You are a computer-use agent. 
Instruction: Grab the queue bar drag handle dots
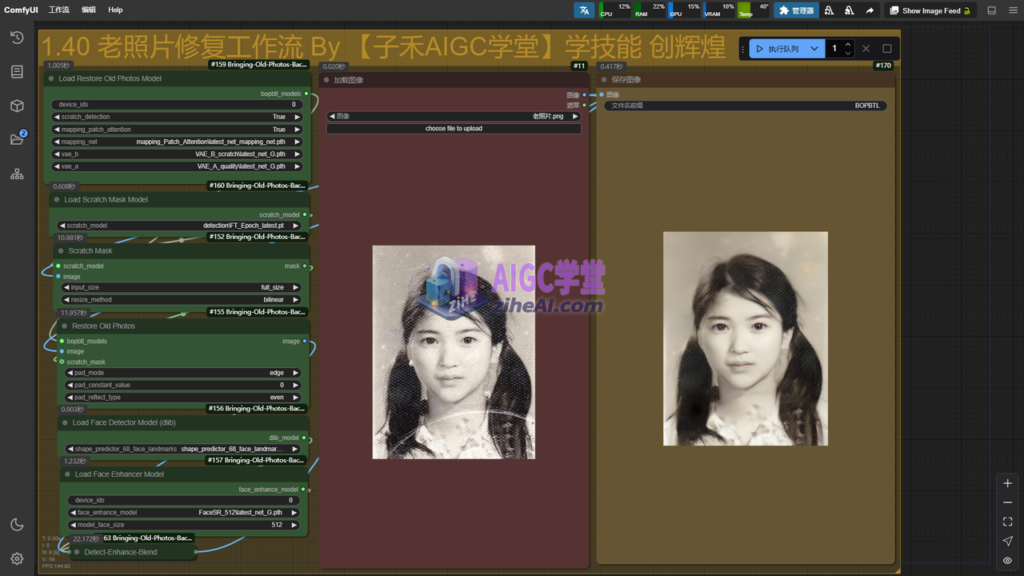pos(743,48)
